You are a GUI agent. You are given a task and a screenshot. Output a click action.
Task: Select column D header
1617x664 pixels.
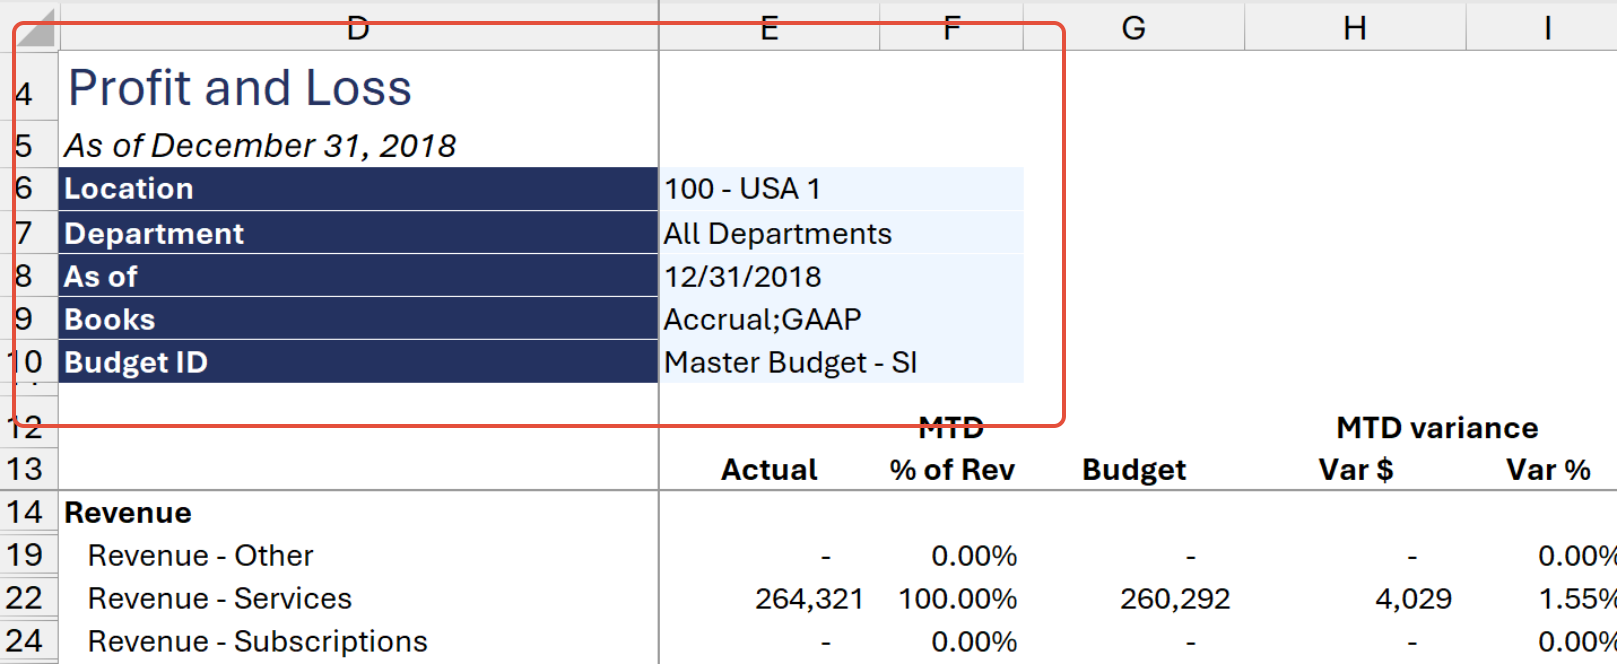coord(359,28)
